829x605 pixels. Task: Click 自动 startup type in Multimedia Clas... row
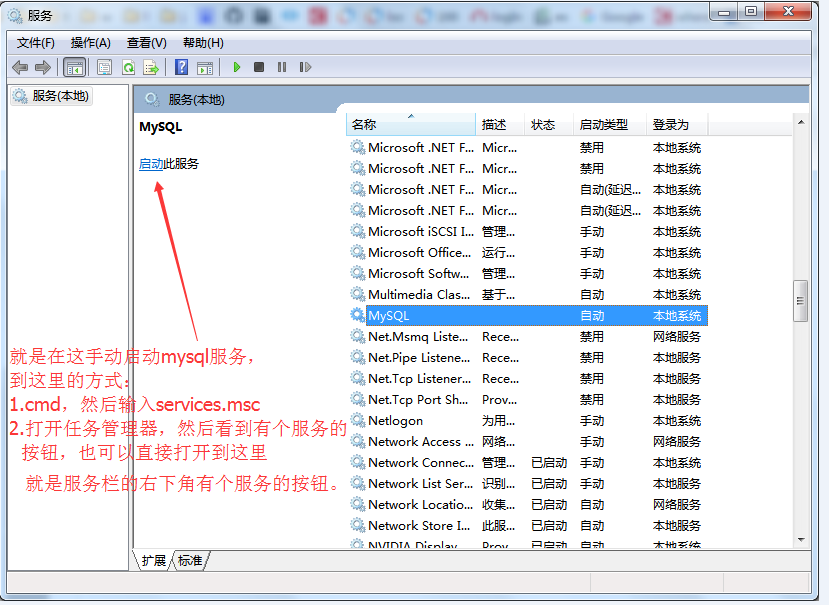click(x=592, y=295)
